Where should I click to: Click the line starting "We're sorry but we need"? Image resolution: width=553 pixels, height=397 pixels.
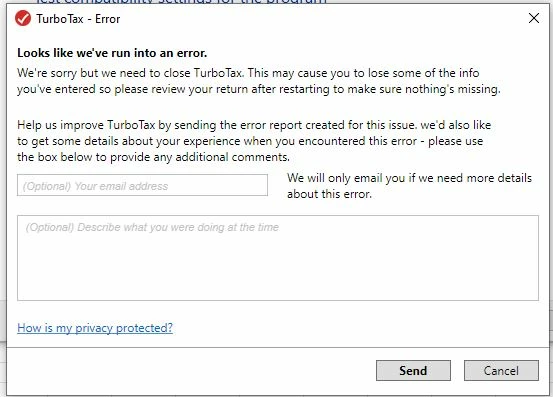248,73
